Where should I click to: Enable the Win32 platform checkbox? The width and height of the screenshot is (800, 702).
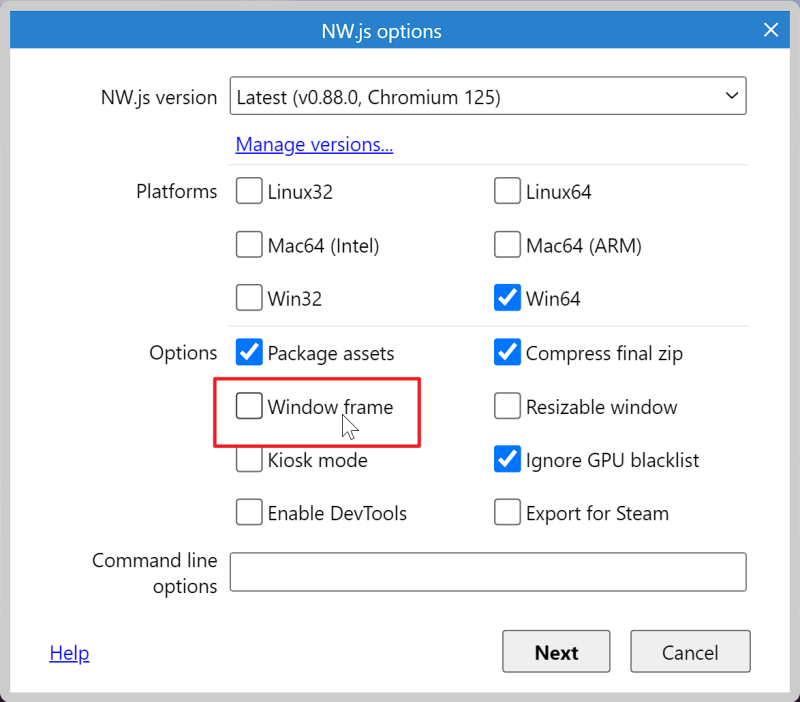(249, 297)
